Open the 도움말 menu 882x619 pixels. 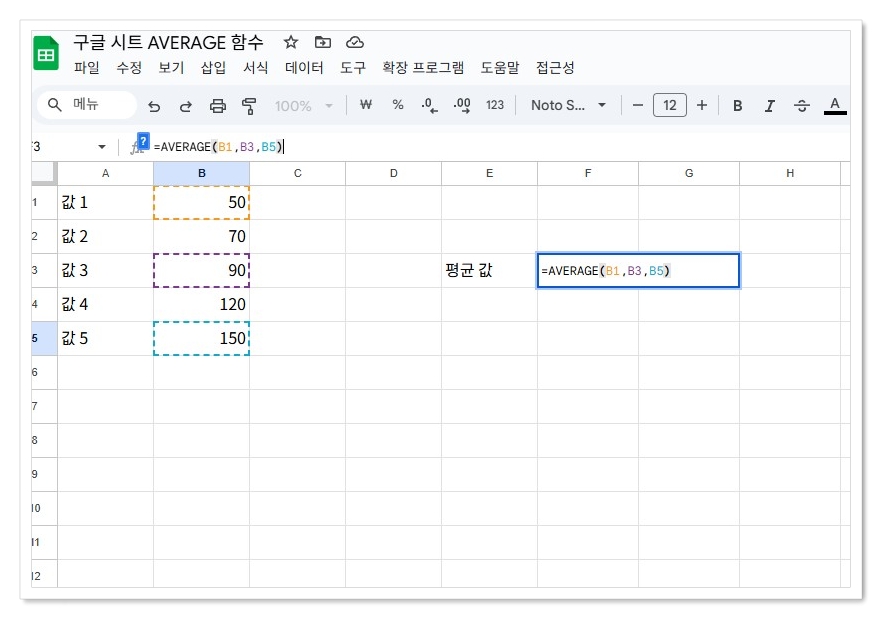[x=500, y=68]
